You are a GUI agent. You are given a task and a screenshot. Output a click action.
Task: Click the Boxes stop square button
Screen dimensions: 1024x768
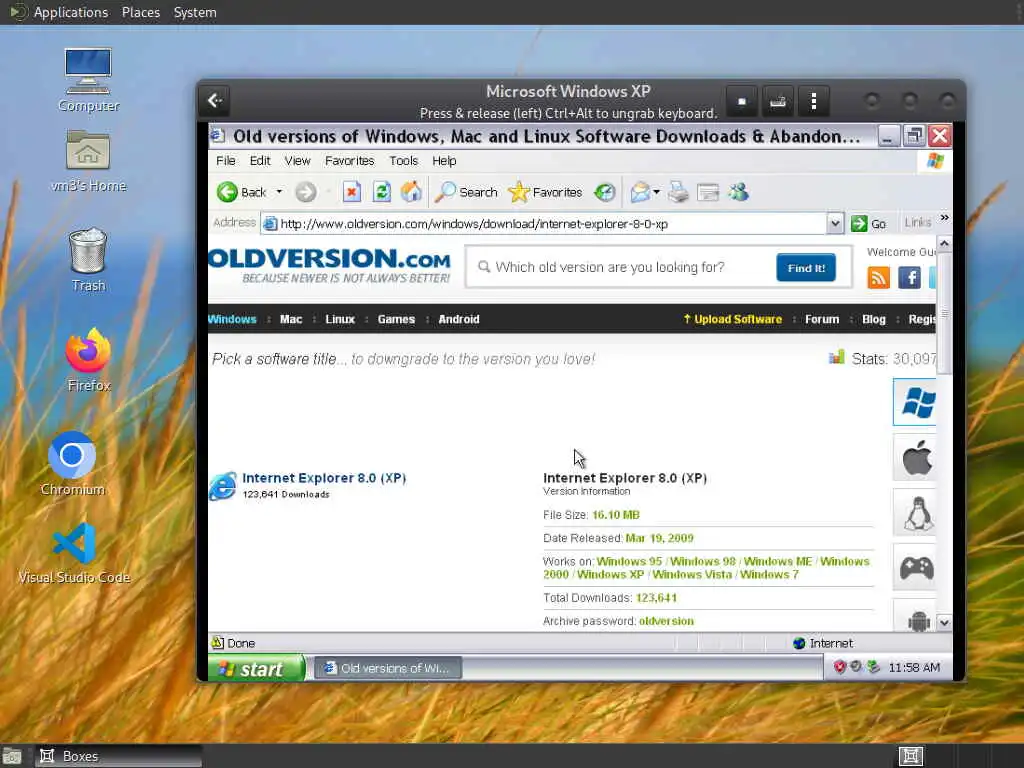[741, 101]
